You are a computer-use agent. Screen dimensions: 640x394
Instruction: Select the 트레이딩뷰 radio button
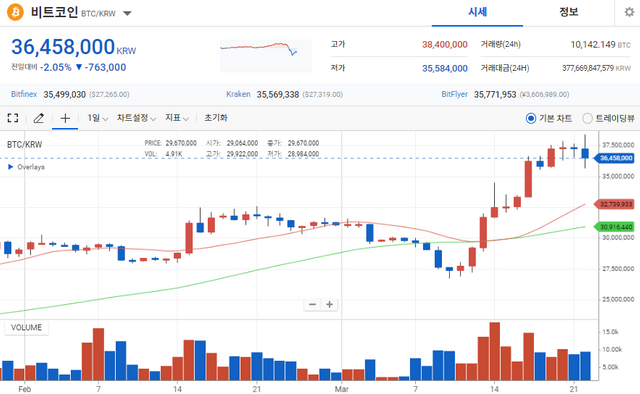pyautogui.click(x=587, y=118)
